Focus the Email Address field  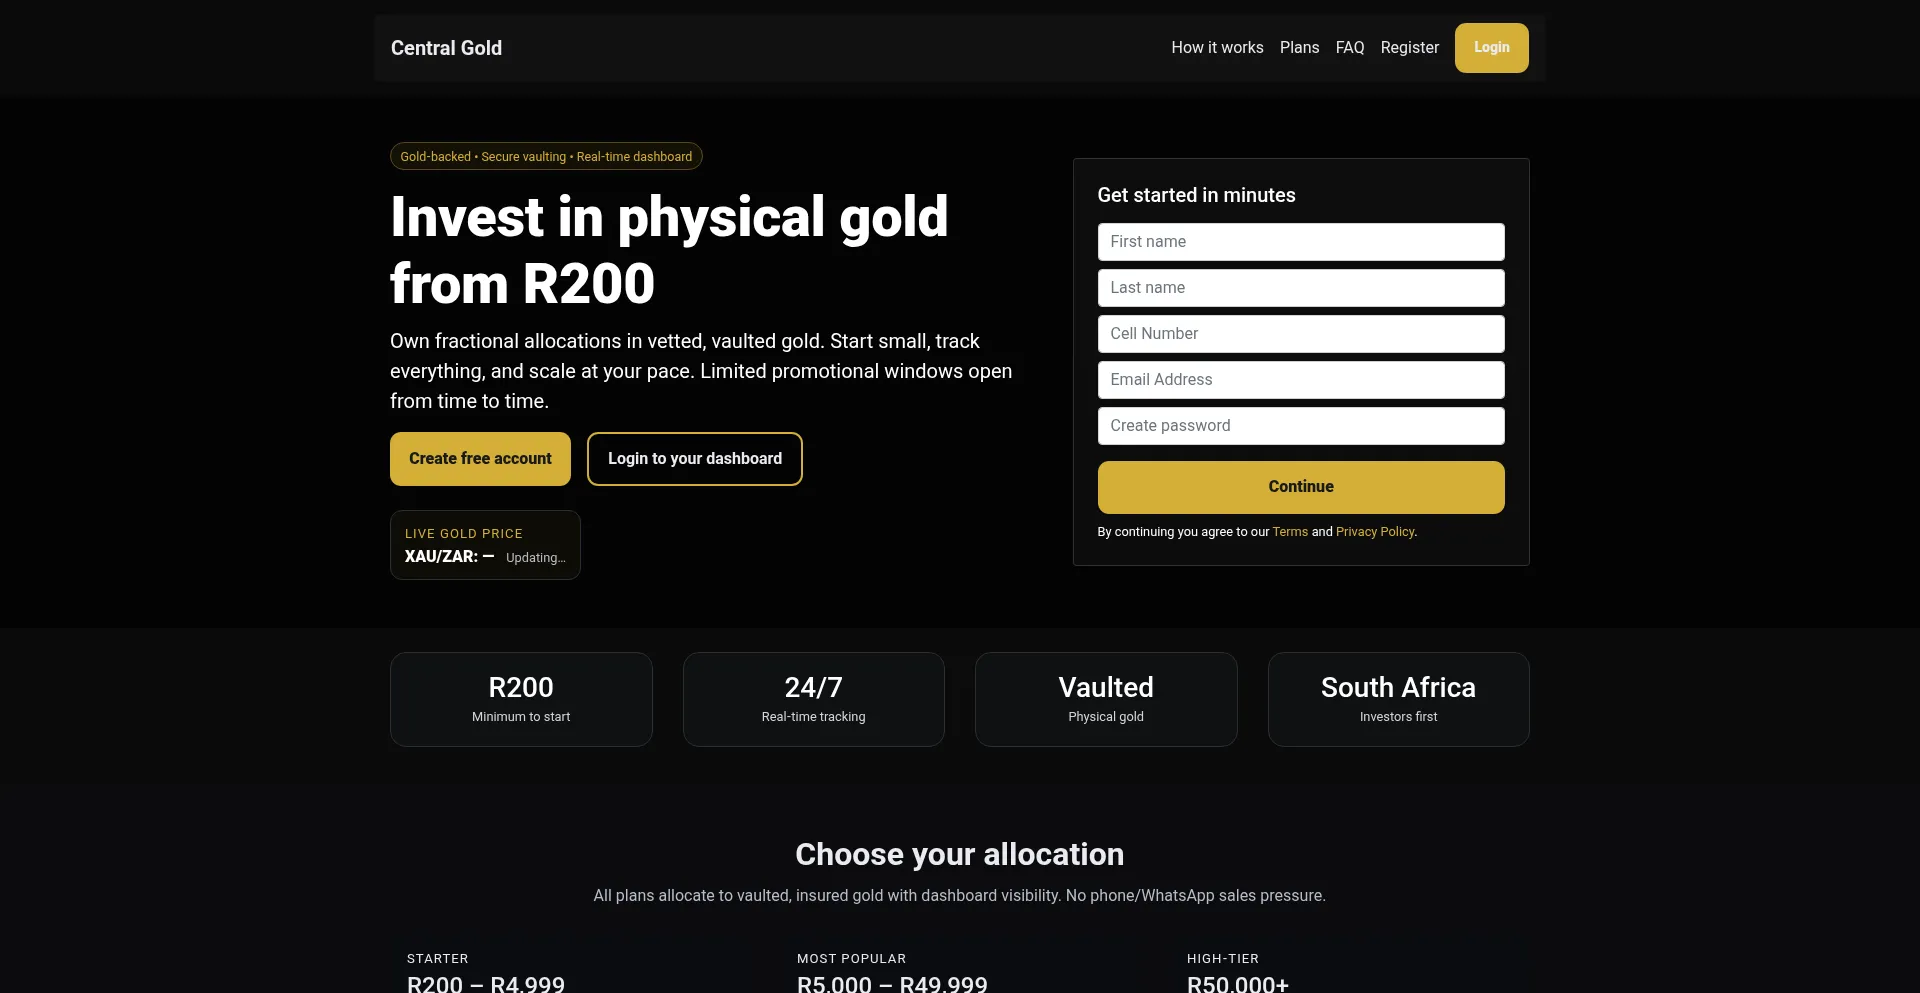(x=1300, y=380)
